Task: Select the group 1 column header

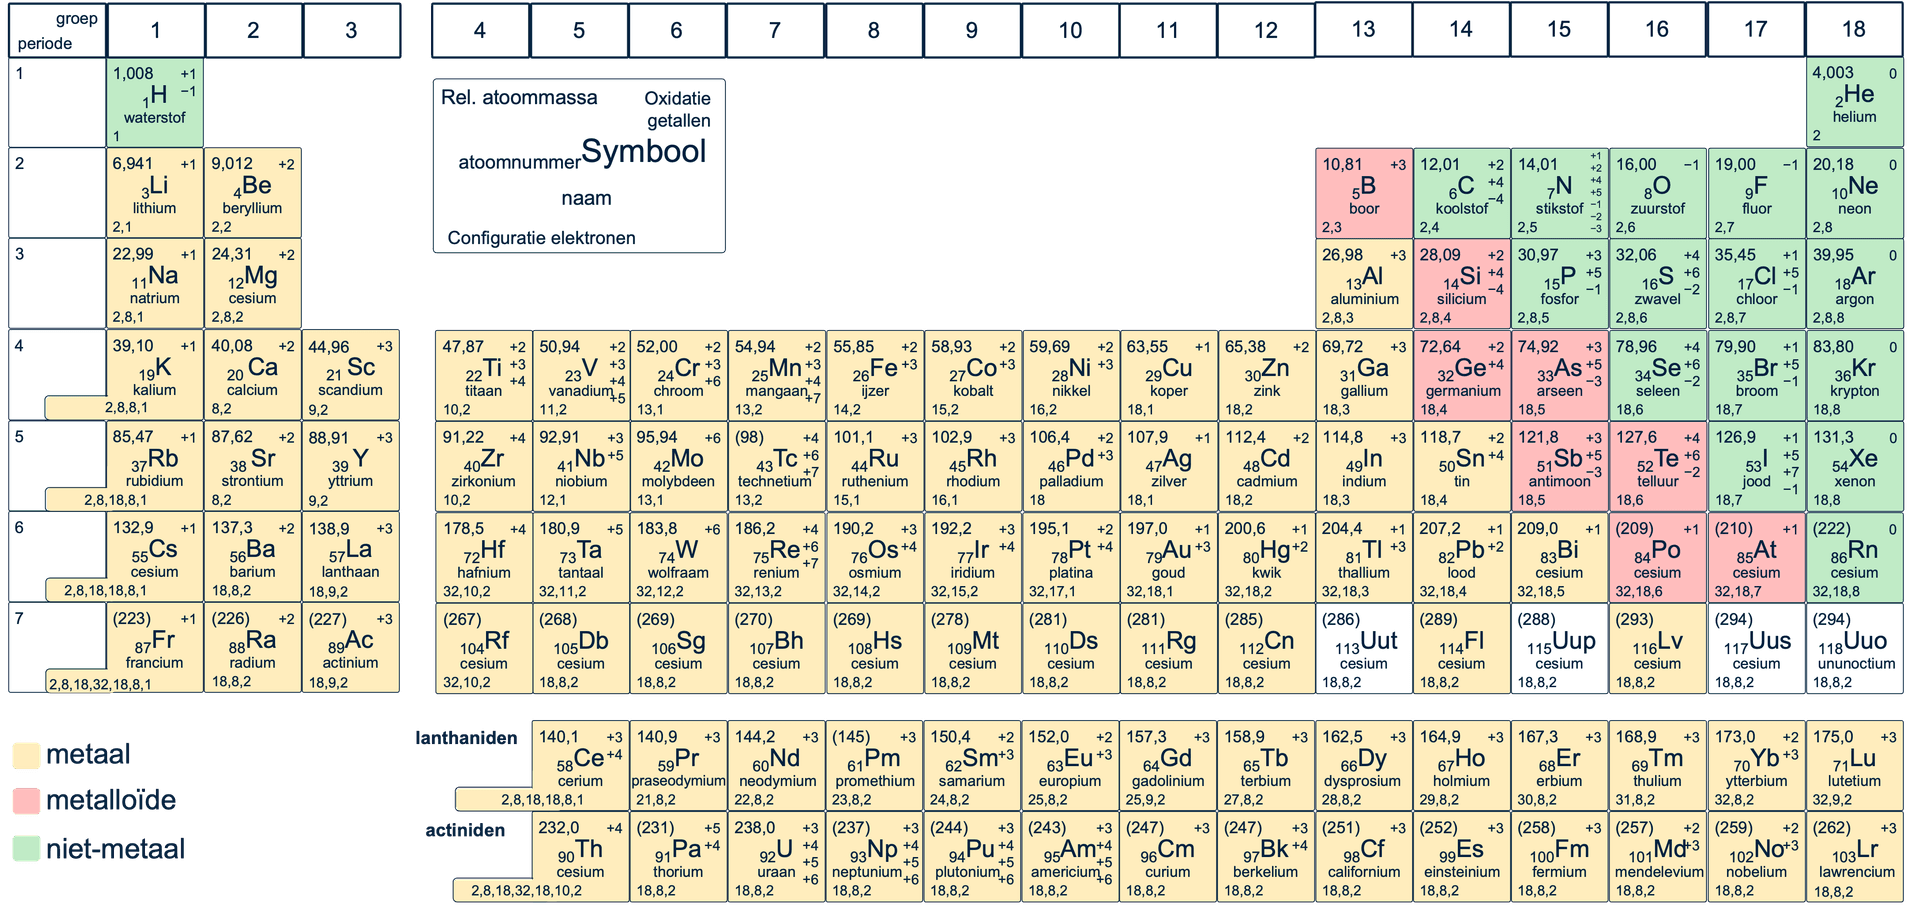Action: coord(156,30)
